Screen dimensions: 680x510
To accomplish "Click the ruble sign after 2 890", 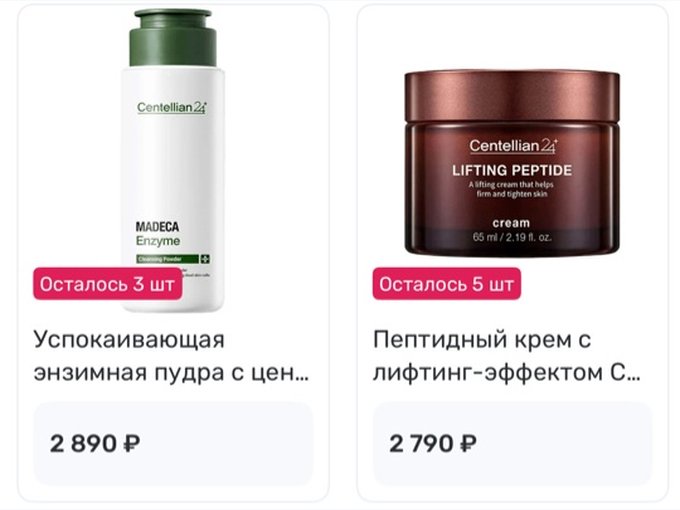I will coord(131,444).
